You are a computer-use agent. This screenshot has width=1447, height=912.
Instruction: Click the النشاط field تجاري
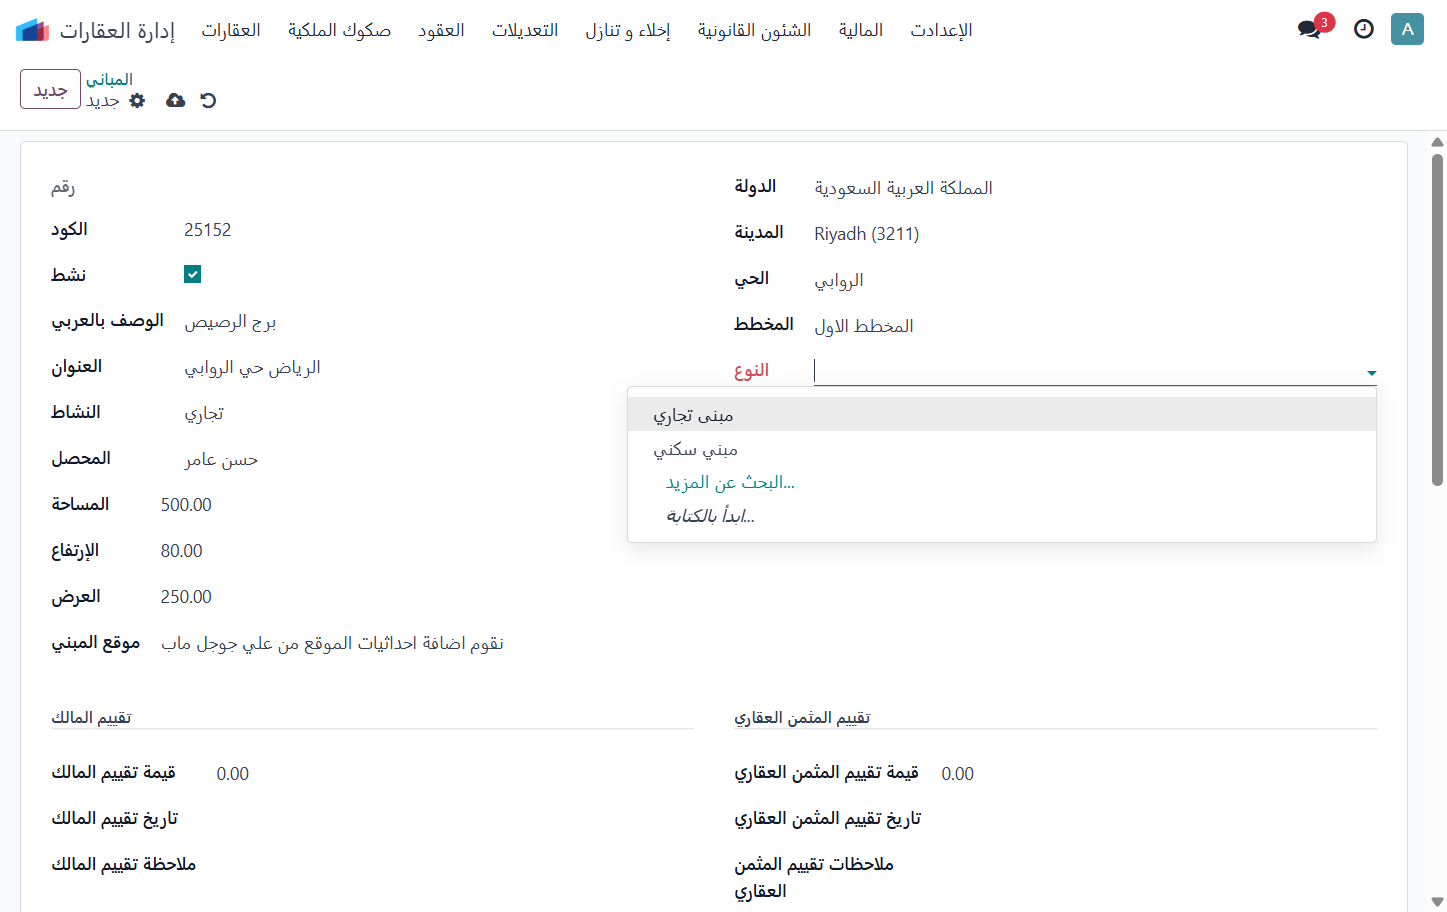tap(204, 414)
